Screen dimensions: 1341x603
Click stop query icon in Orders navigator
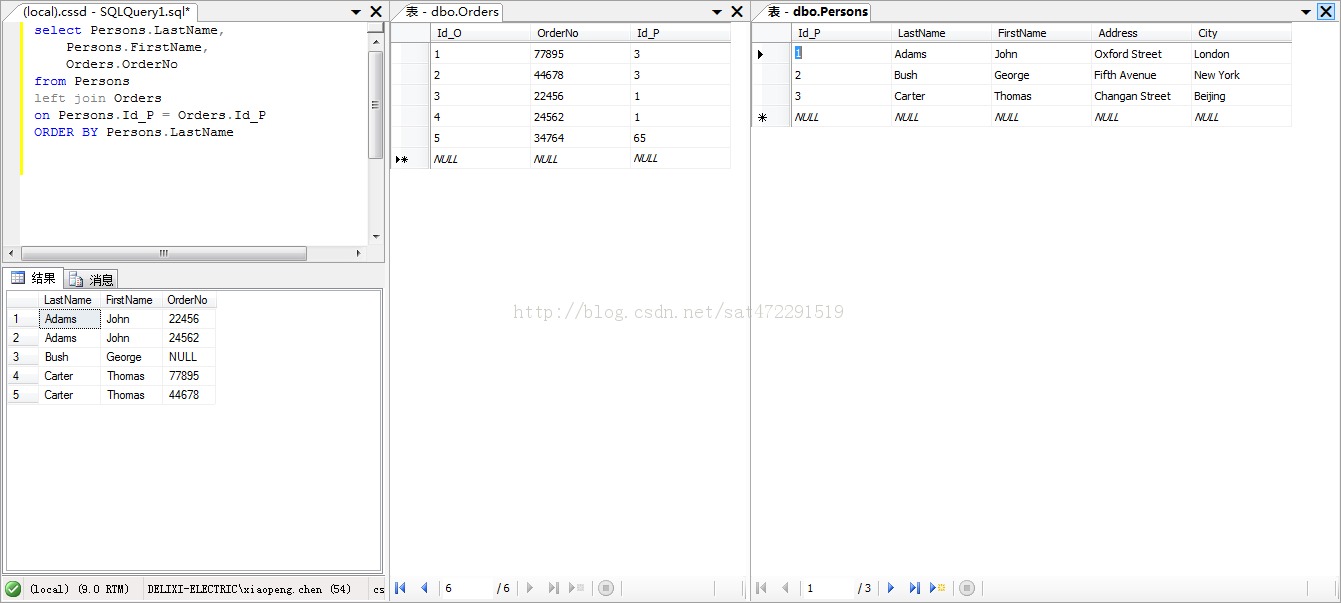coord(605,588)
